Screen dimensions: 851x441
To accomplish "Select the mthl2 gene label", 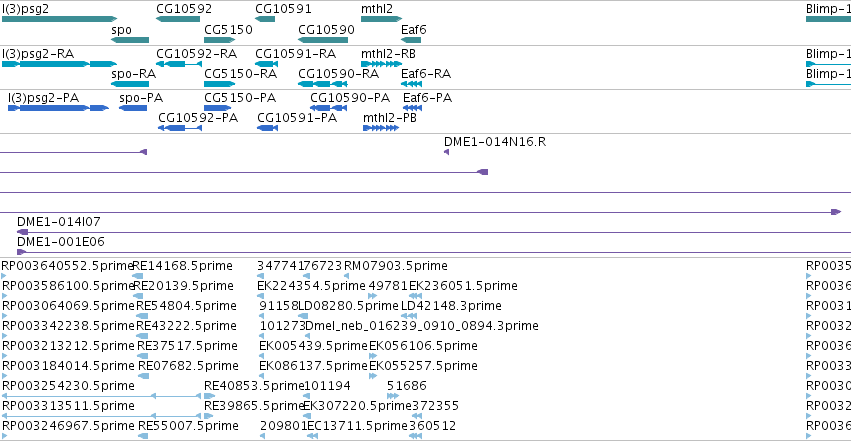I will tap(377, 9).
